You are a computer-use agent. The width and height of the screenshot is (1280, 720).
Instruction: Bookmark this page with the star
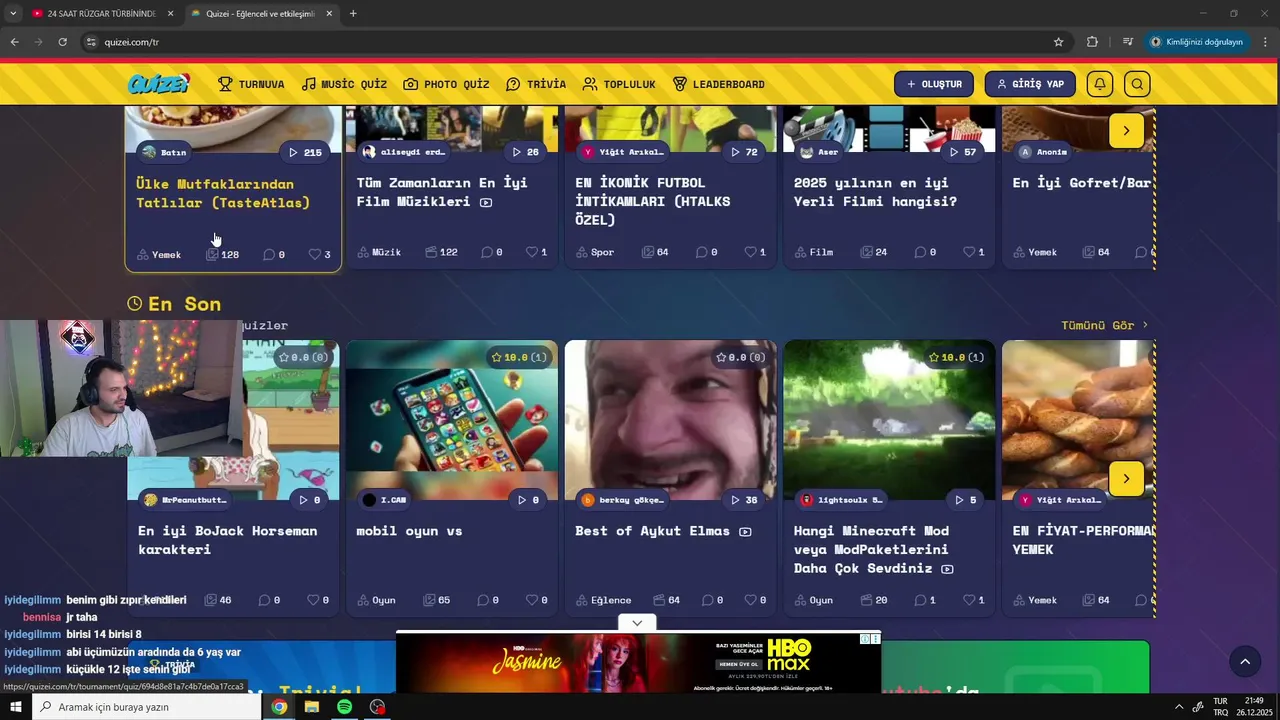coord(1058,42)
